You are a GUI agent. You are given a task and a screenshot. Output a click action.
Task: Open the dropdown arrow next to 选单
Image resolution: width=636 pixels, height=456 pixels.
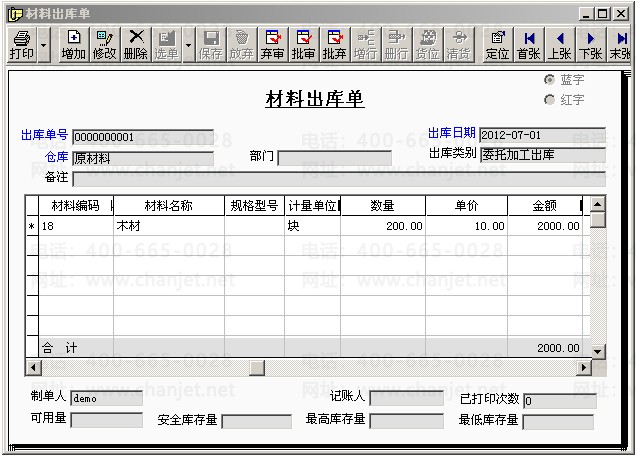(x=189, y=45)
